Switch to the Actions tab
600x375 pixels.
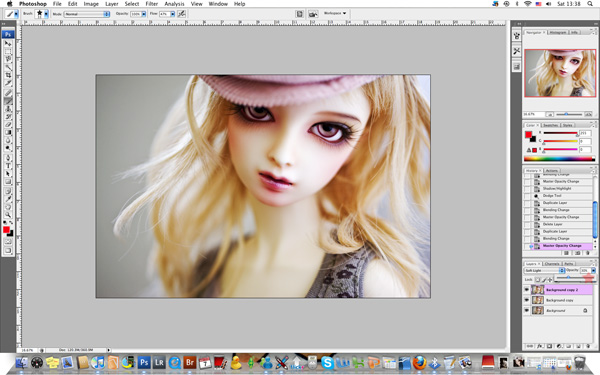click(x=551, y=171)
